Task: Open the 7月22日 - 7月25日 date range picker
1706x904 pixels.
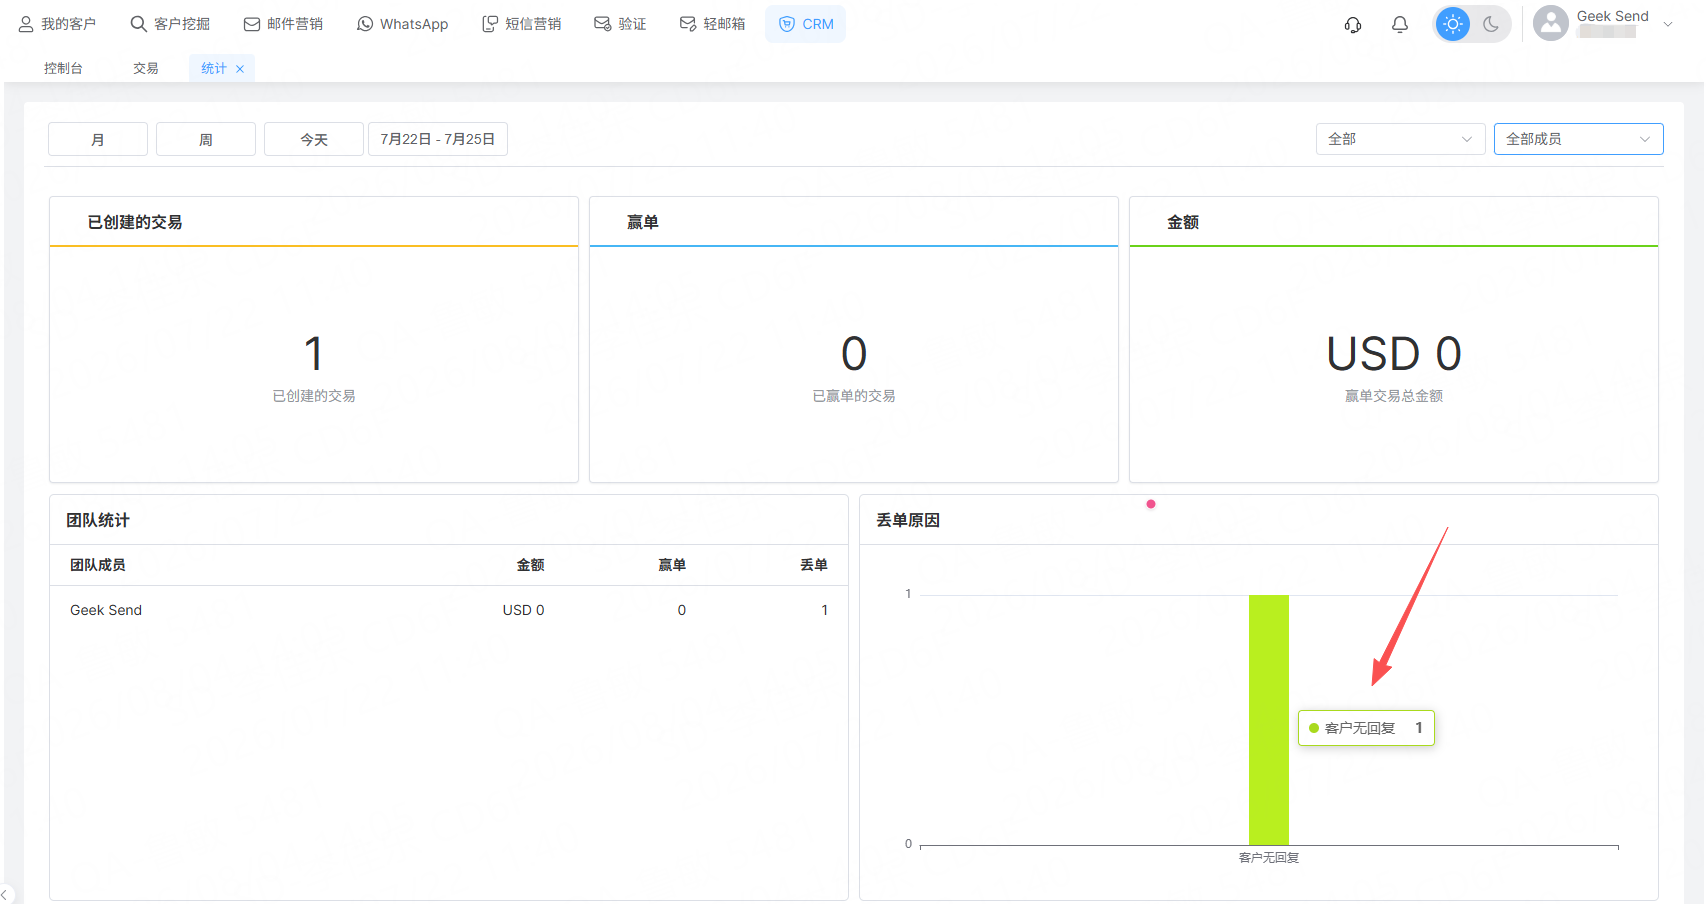Action: point(438,139)
